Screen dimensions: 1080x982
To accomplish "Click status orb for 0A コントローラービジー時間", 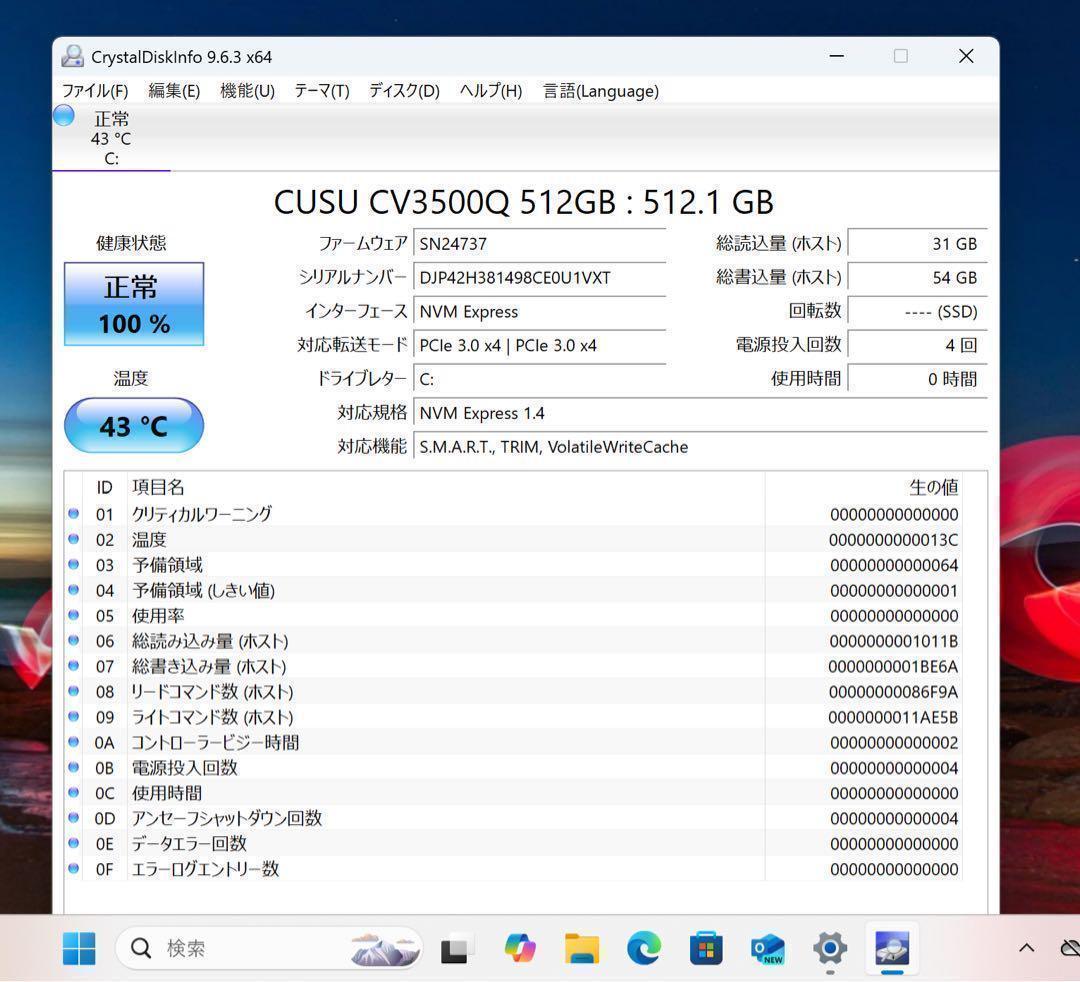I will tap(74, 742).
